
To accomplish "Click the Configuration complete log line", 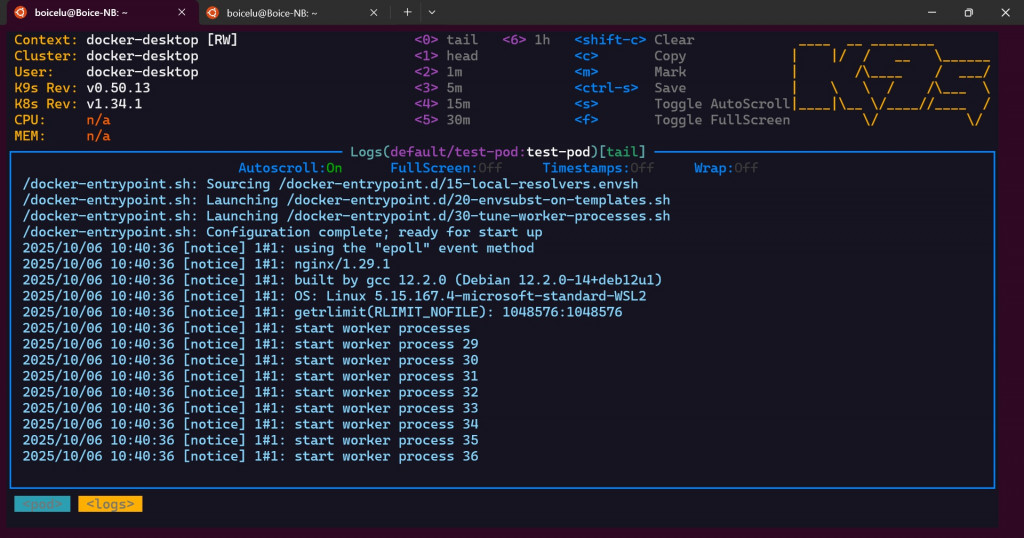I will 282,232.
